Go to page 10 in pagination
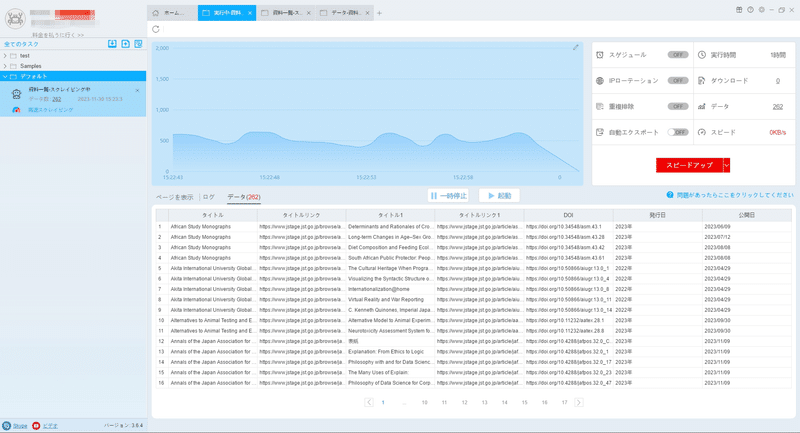Viewport: 800px width, 433px height. [424, 402]
